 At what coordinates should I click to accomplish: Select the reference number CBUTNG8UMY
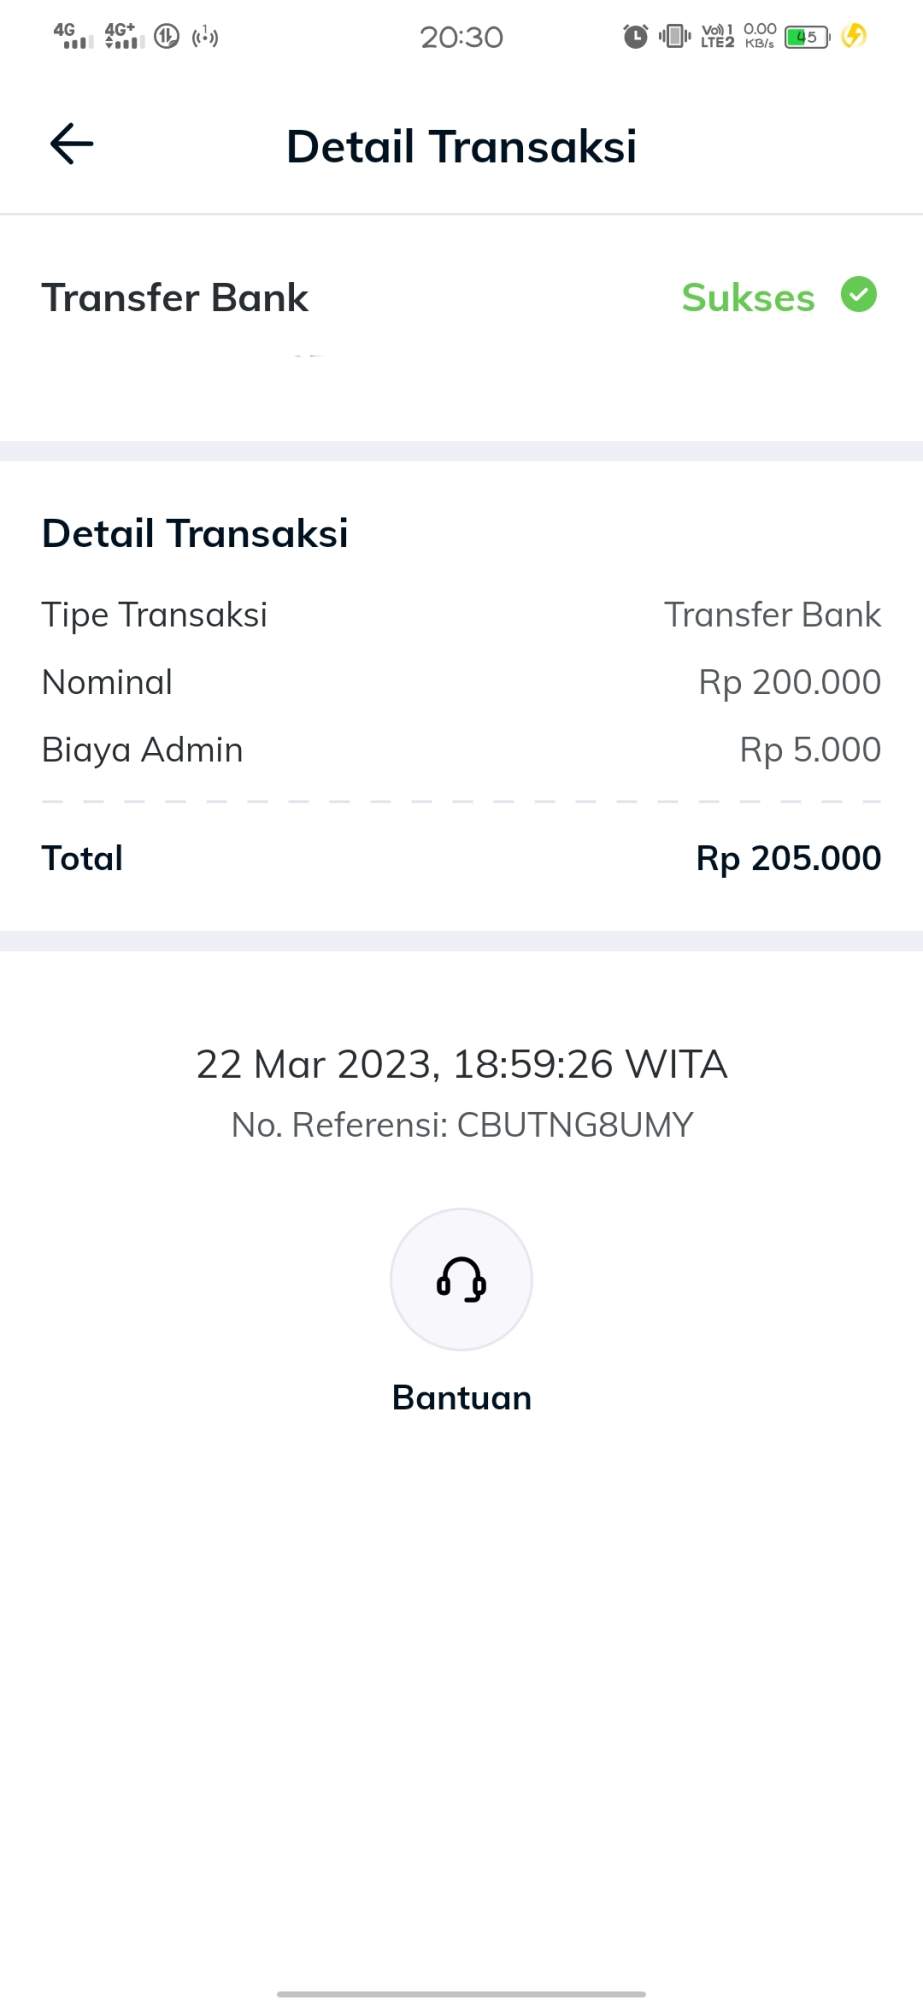pyautogui.click(x=574, y=1125)
